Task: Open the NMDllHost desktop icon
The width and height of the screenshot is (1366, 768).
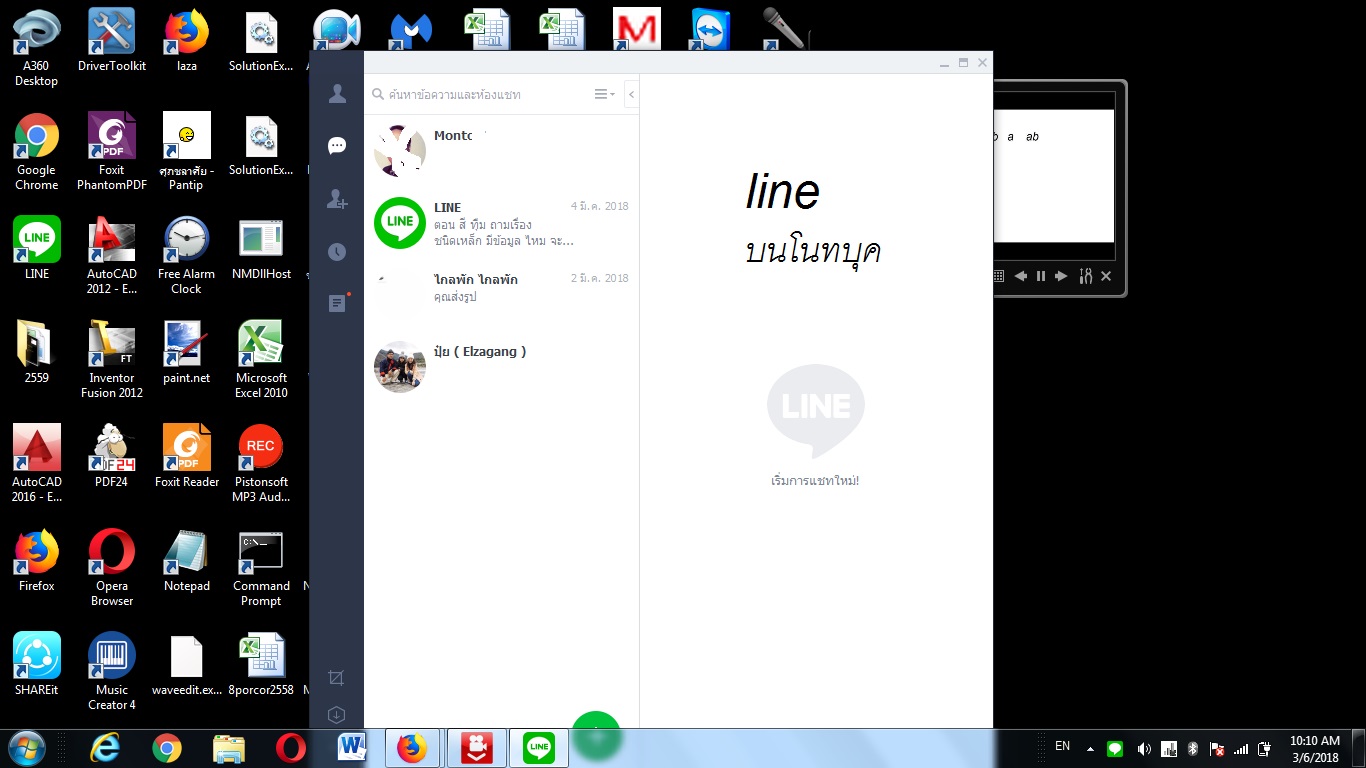Action: point(261,248)
